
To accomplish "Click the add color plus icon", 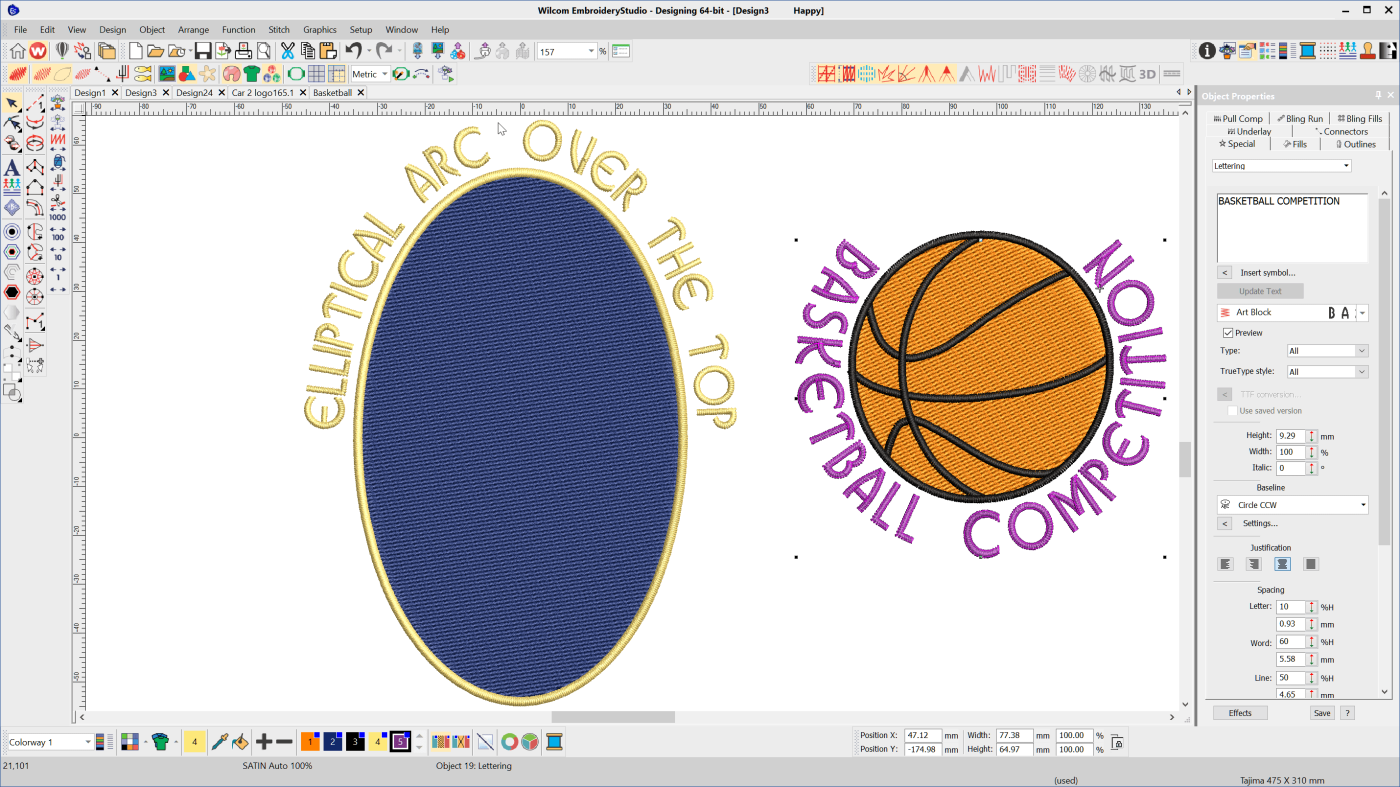I will click(263, 742).
